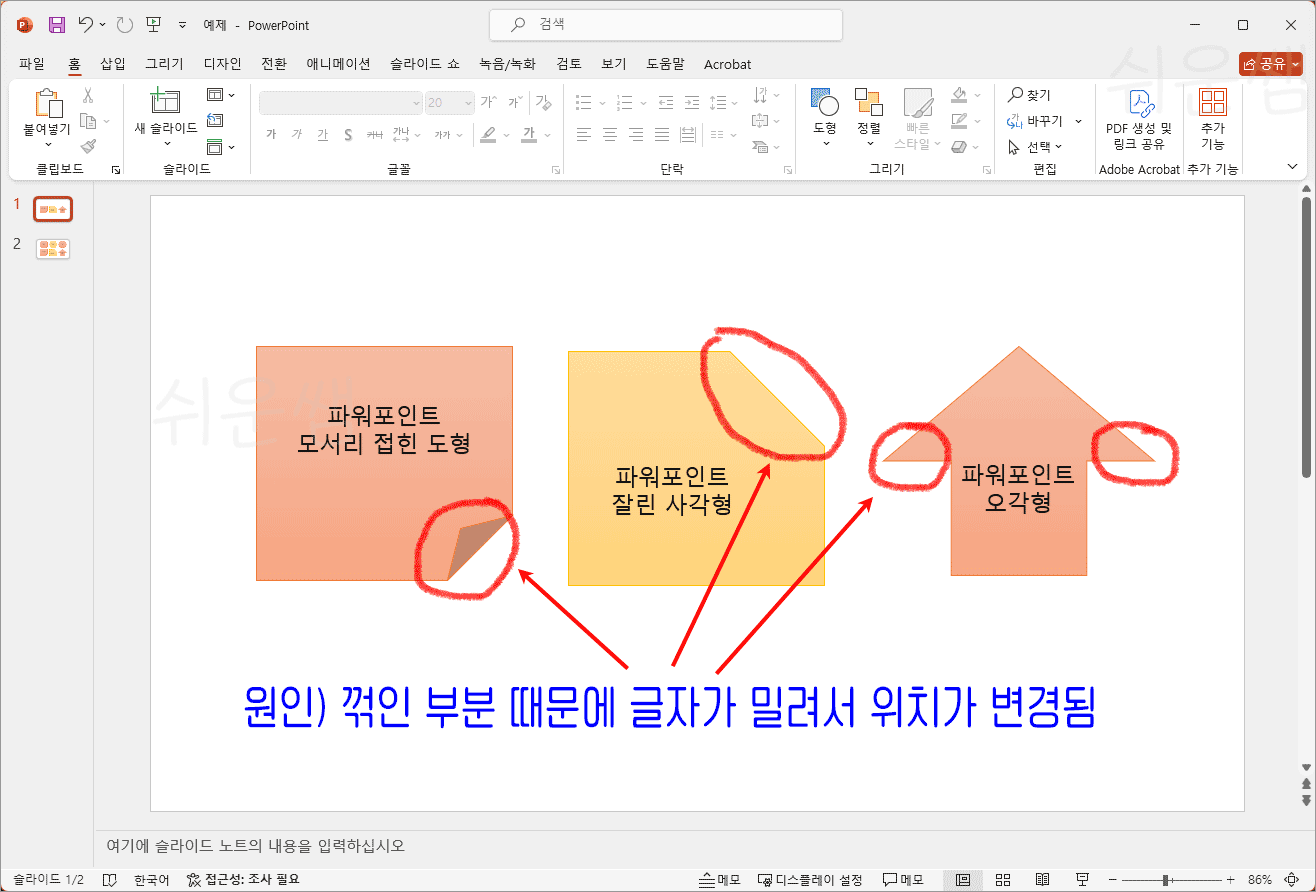Switch to the 삽입 ribbon tab
The width and height of the screenshot is (1316, 892).
tap(112, 63)
